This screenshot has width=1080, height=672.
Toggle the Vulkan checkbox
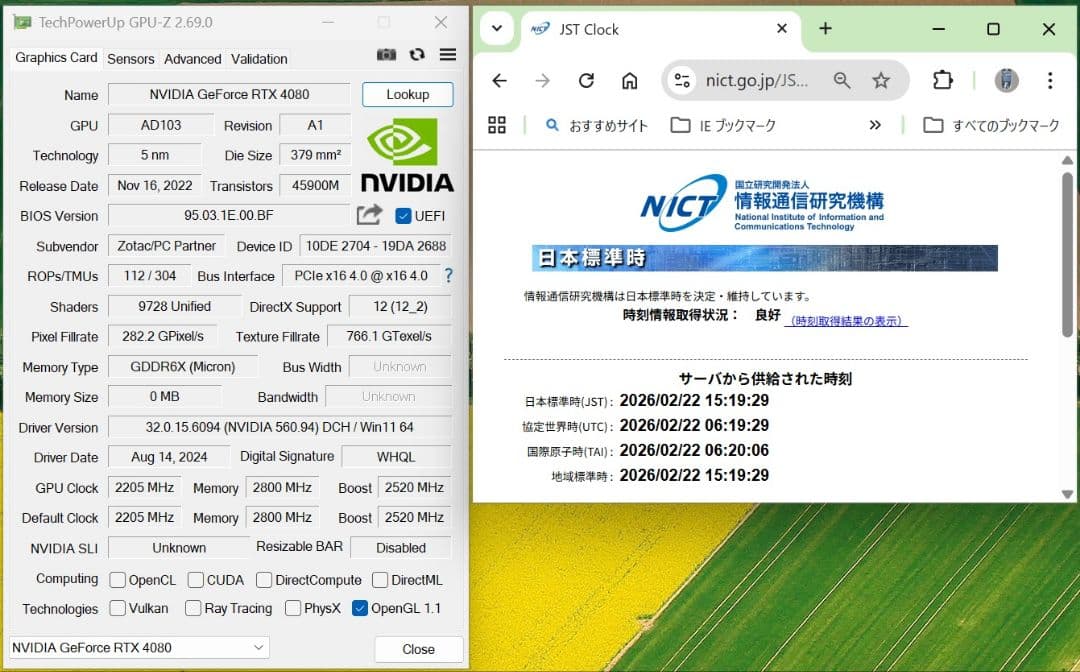118,608
